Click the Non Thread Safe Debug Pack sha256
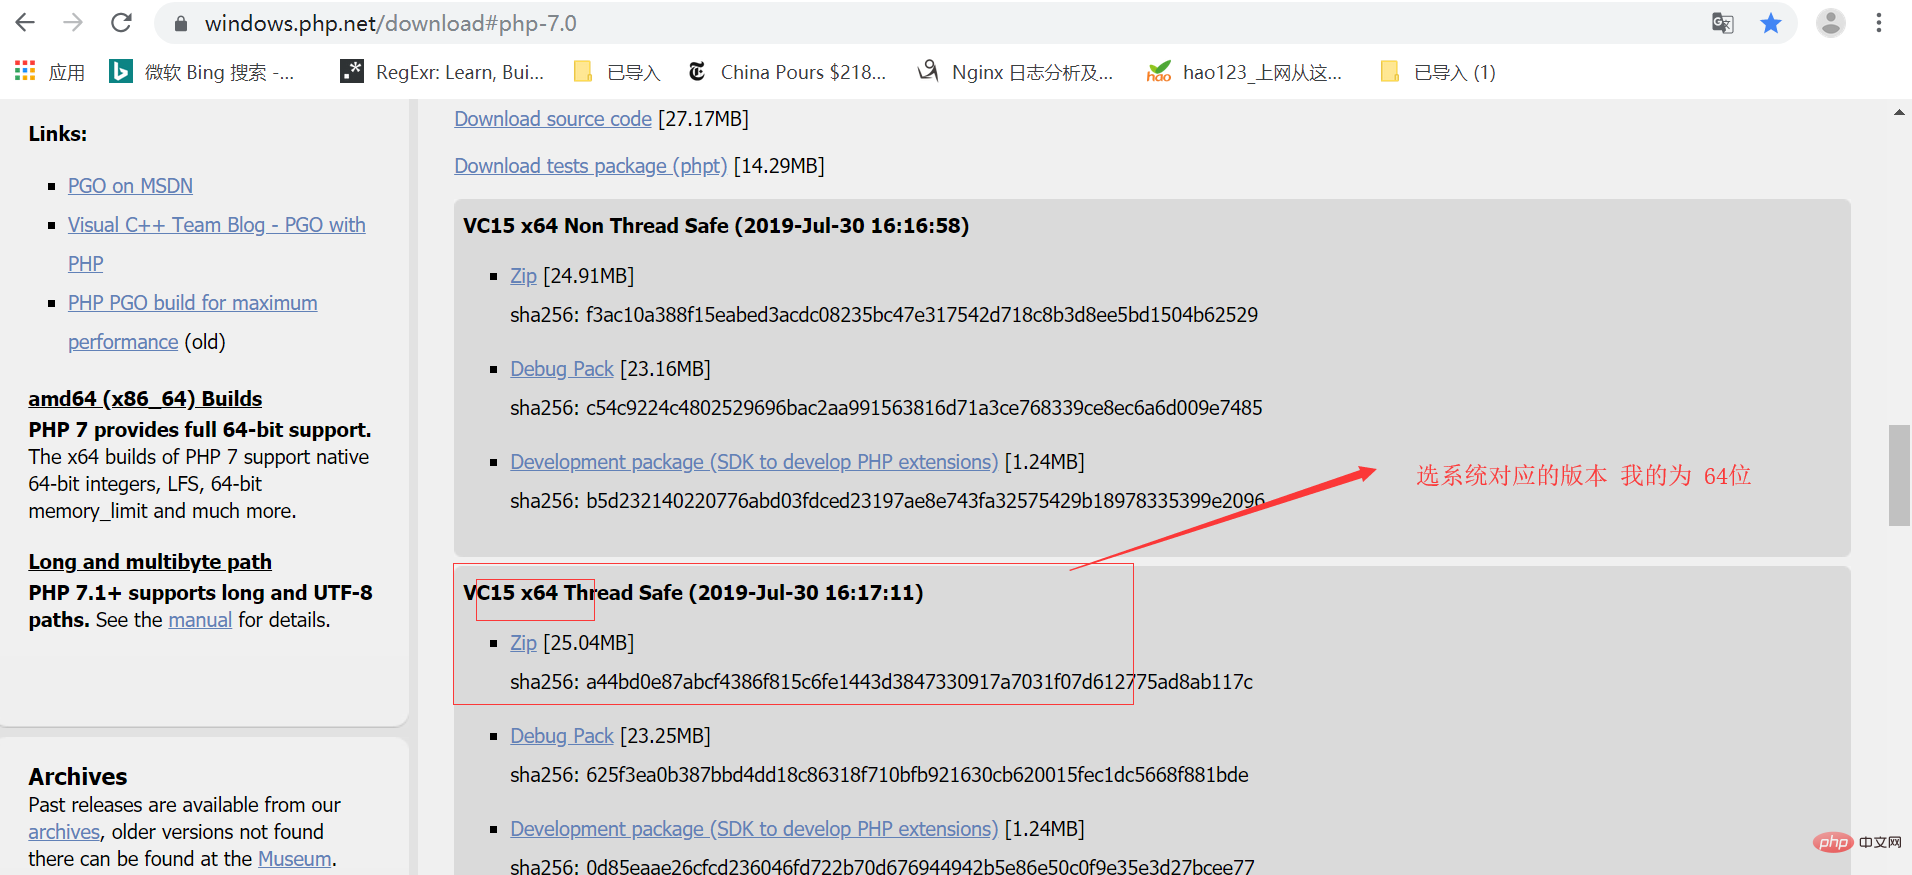This screenshot has width=1912, height=875. [x=924, y=408]
